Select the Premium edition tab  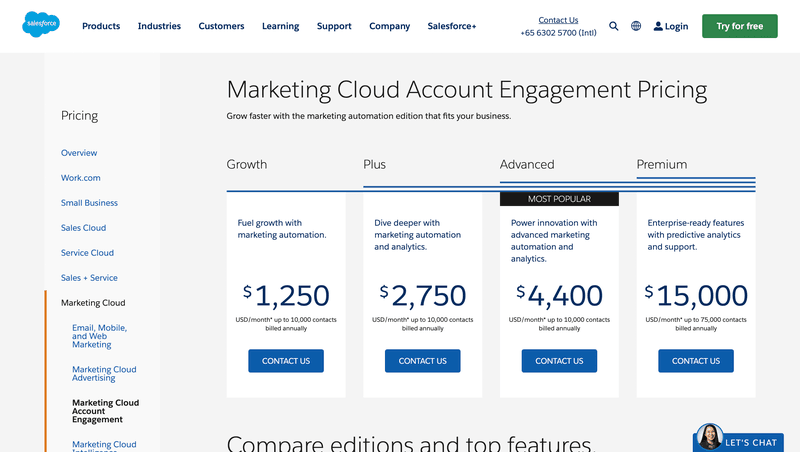point(662,164)
